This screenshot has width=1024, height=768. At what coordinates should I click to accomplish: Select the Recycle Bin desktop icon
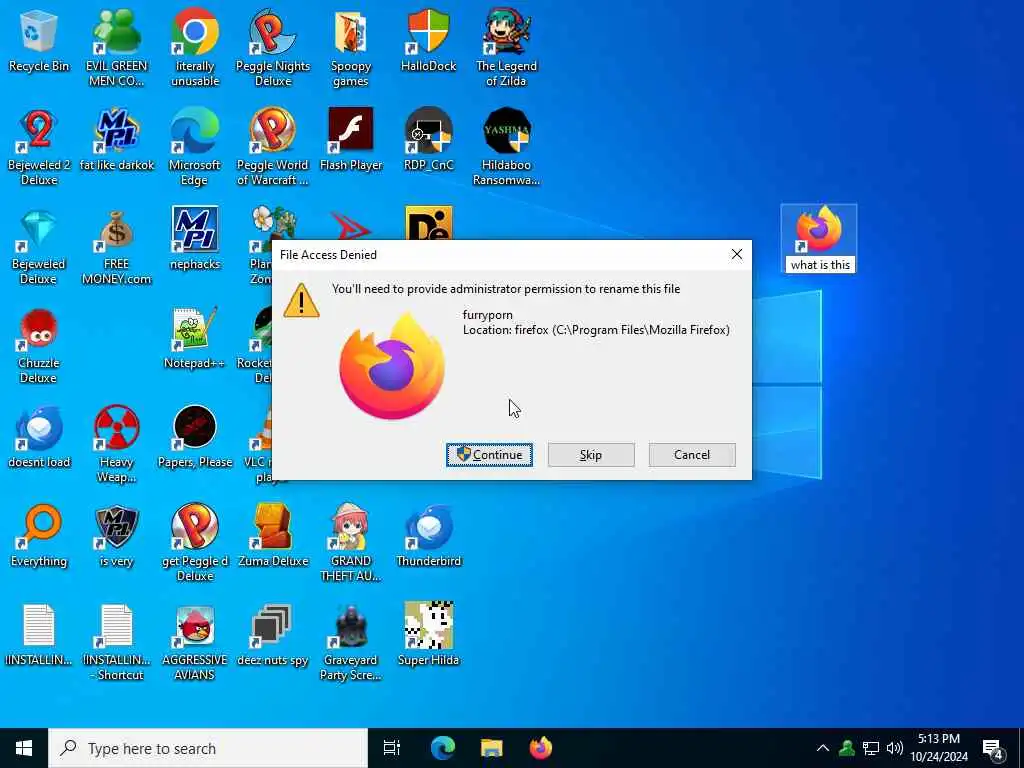[x=39, y=40]
